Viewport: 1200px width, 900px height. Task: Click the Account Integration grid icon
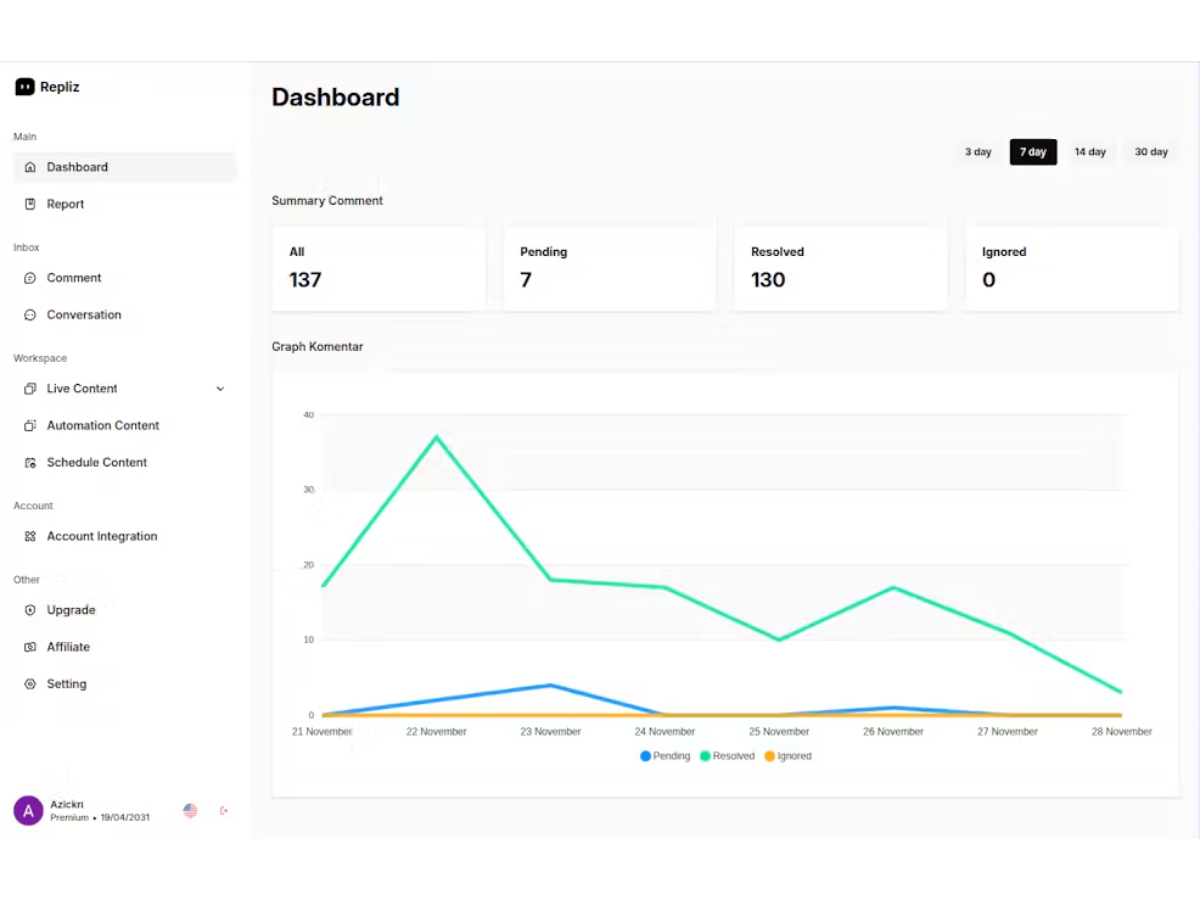click(30, 537)
